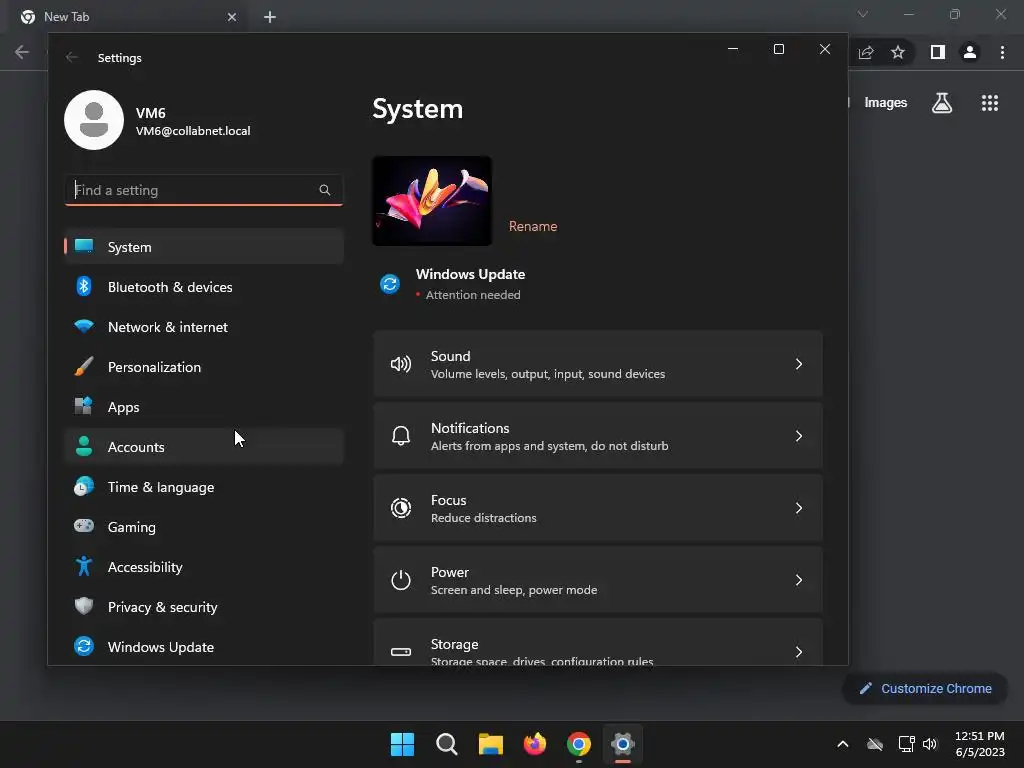1024x768 pixels.
Task: Open Personalization settings
Action: 204,367
